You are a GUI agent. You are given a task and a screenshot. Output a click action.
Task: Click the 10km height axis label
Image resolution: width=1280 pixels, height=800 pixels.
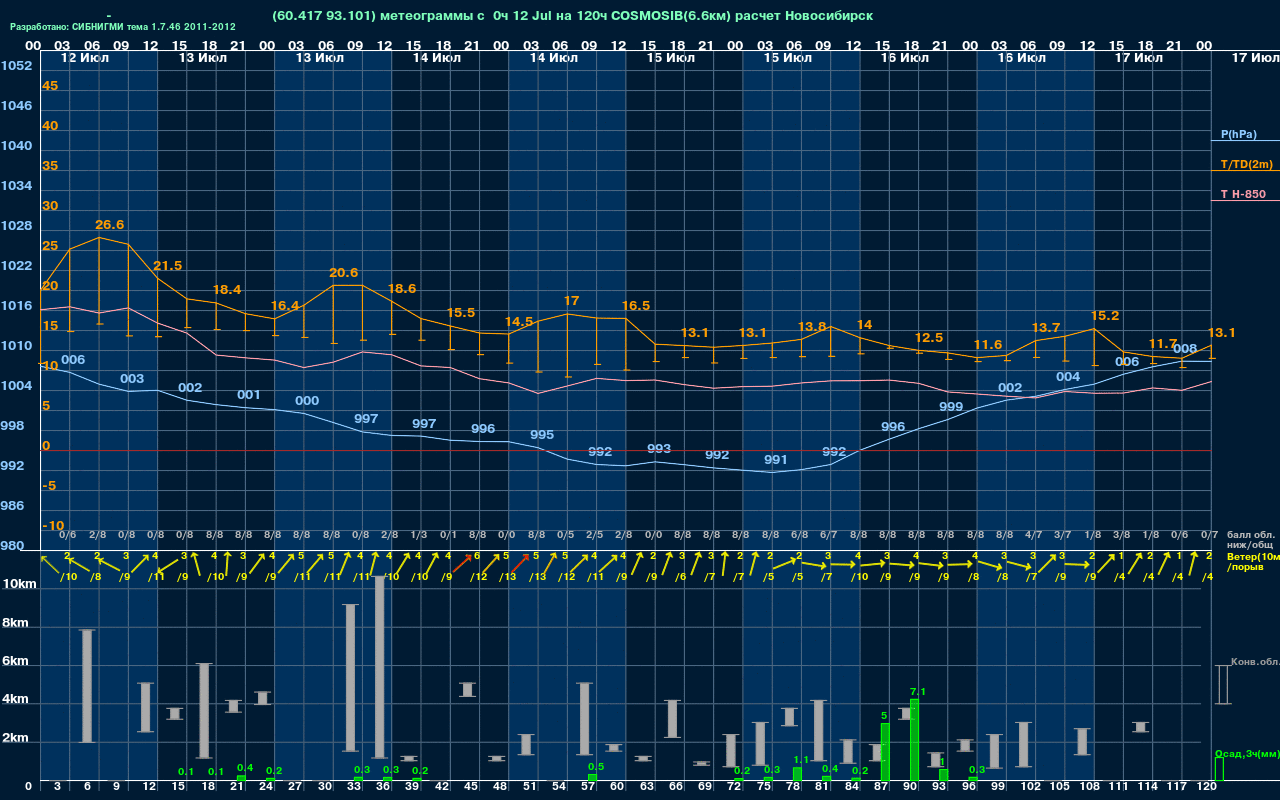pyautogui.click(x=21, y=584)
